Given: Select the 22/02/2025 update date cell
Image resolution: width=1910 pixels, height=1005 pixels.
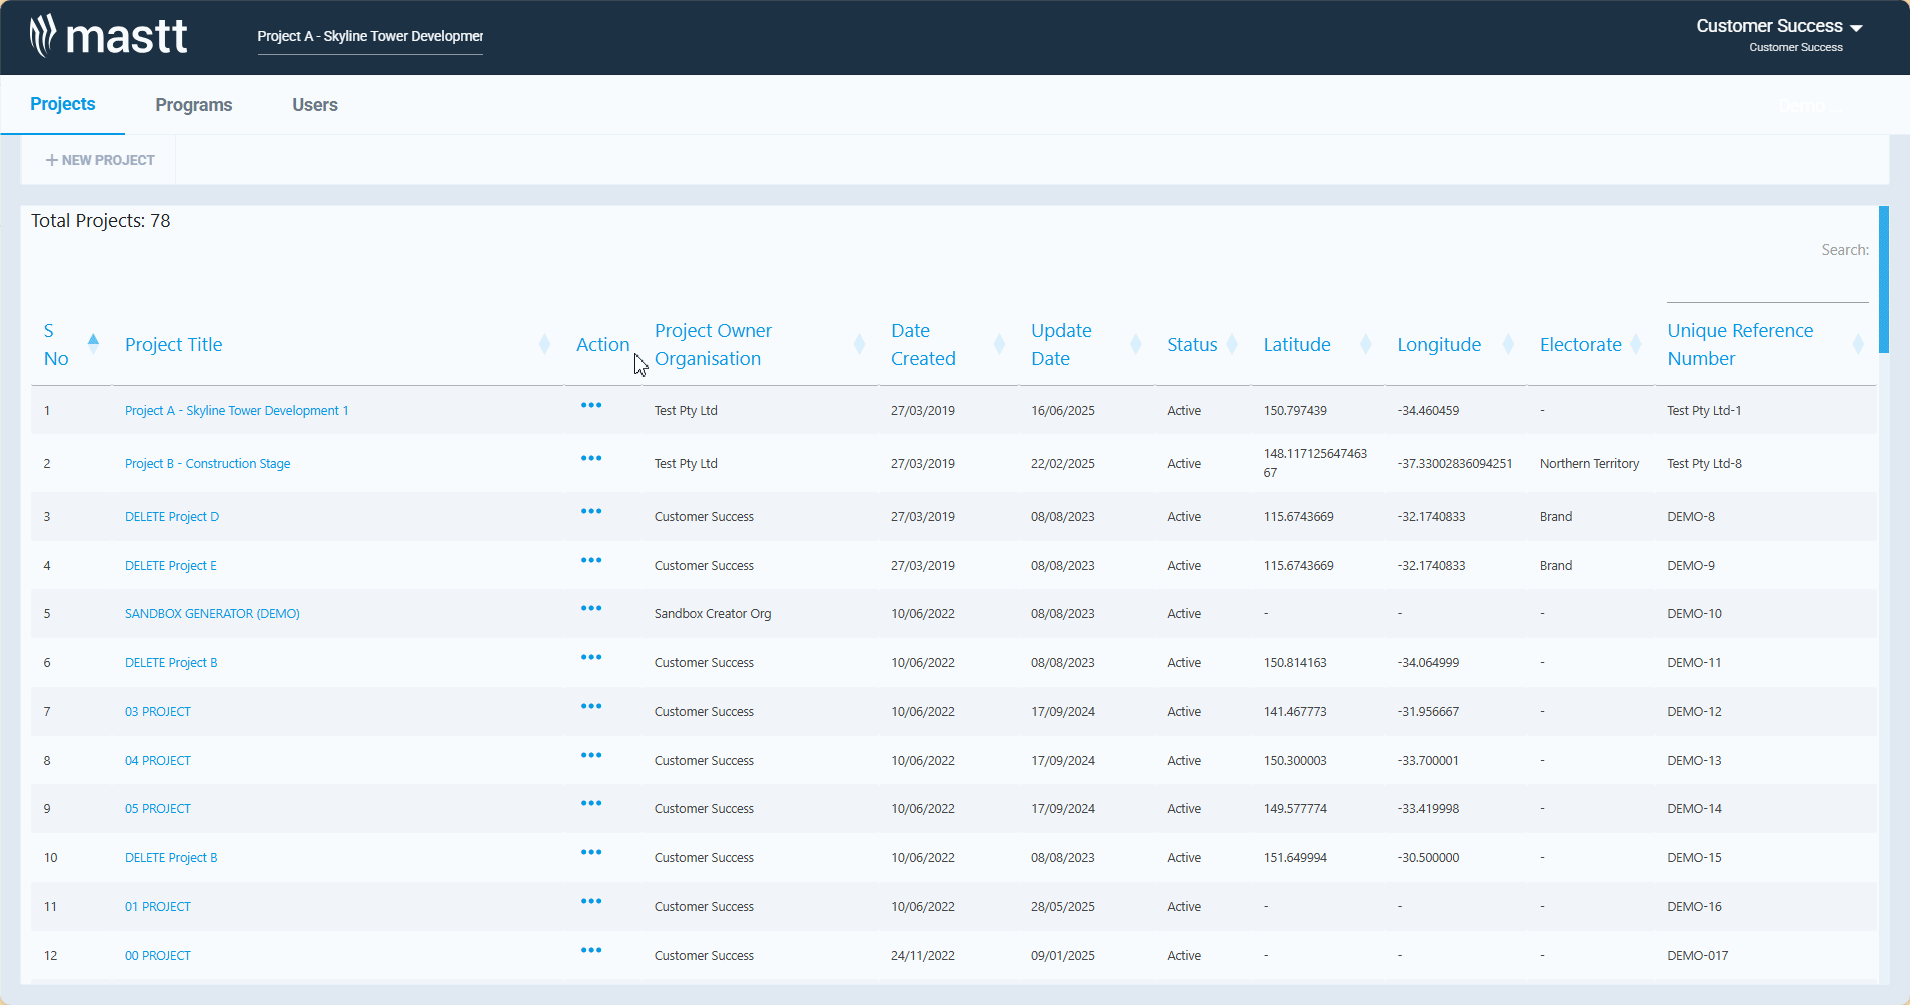Looking at the screenshot, I should pyautogui.click(x=1063, y=464).
